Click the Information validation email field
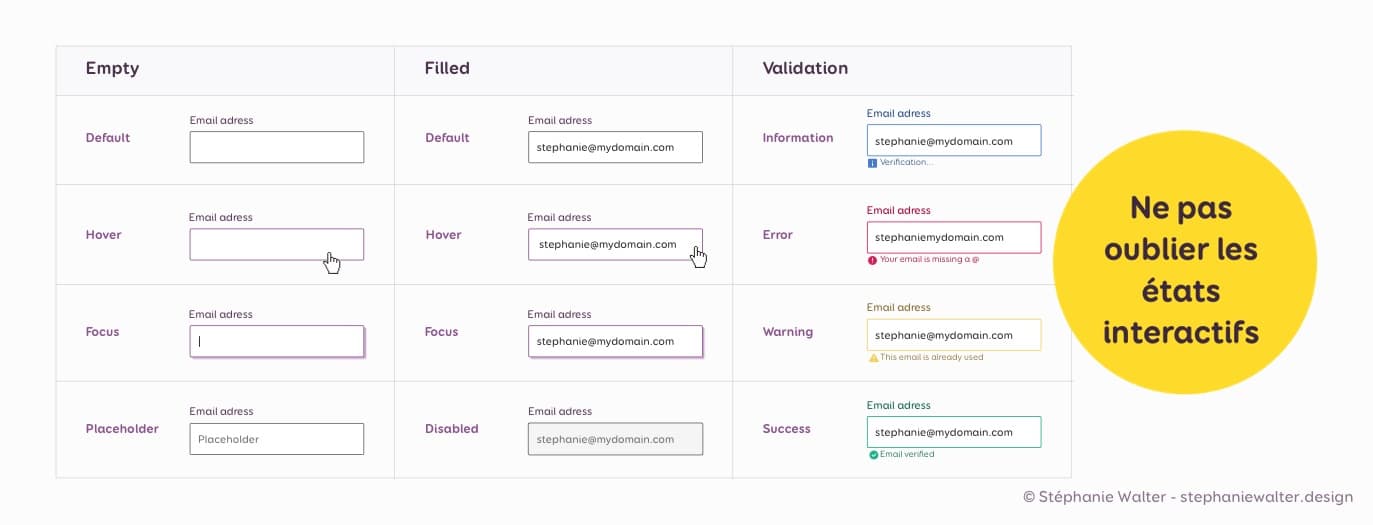 coord(953,141)
